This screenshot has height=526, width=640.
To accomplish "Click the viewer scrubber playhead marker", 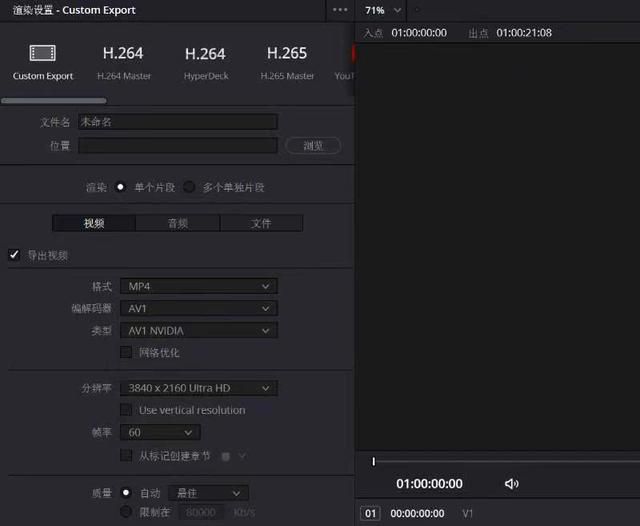I will click(x=373, y=462).
